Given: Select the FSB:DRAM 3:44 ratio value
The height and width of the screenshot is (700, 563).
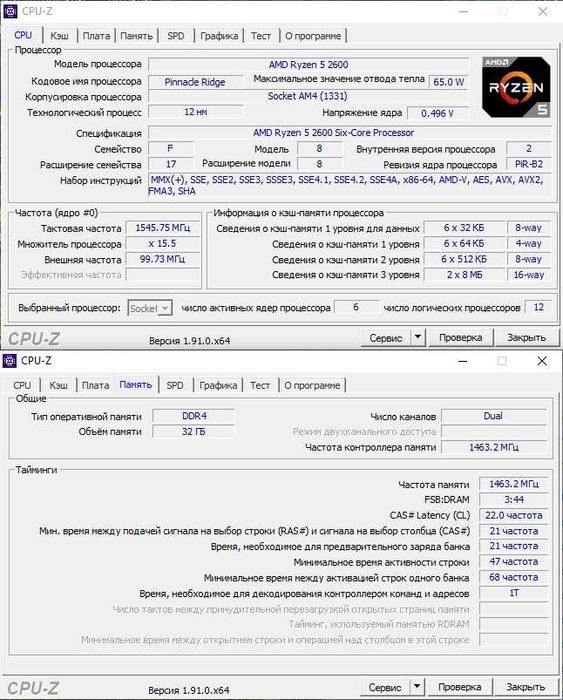Looking at the screenshot, I should click(x=513, y=500).
